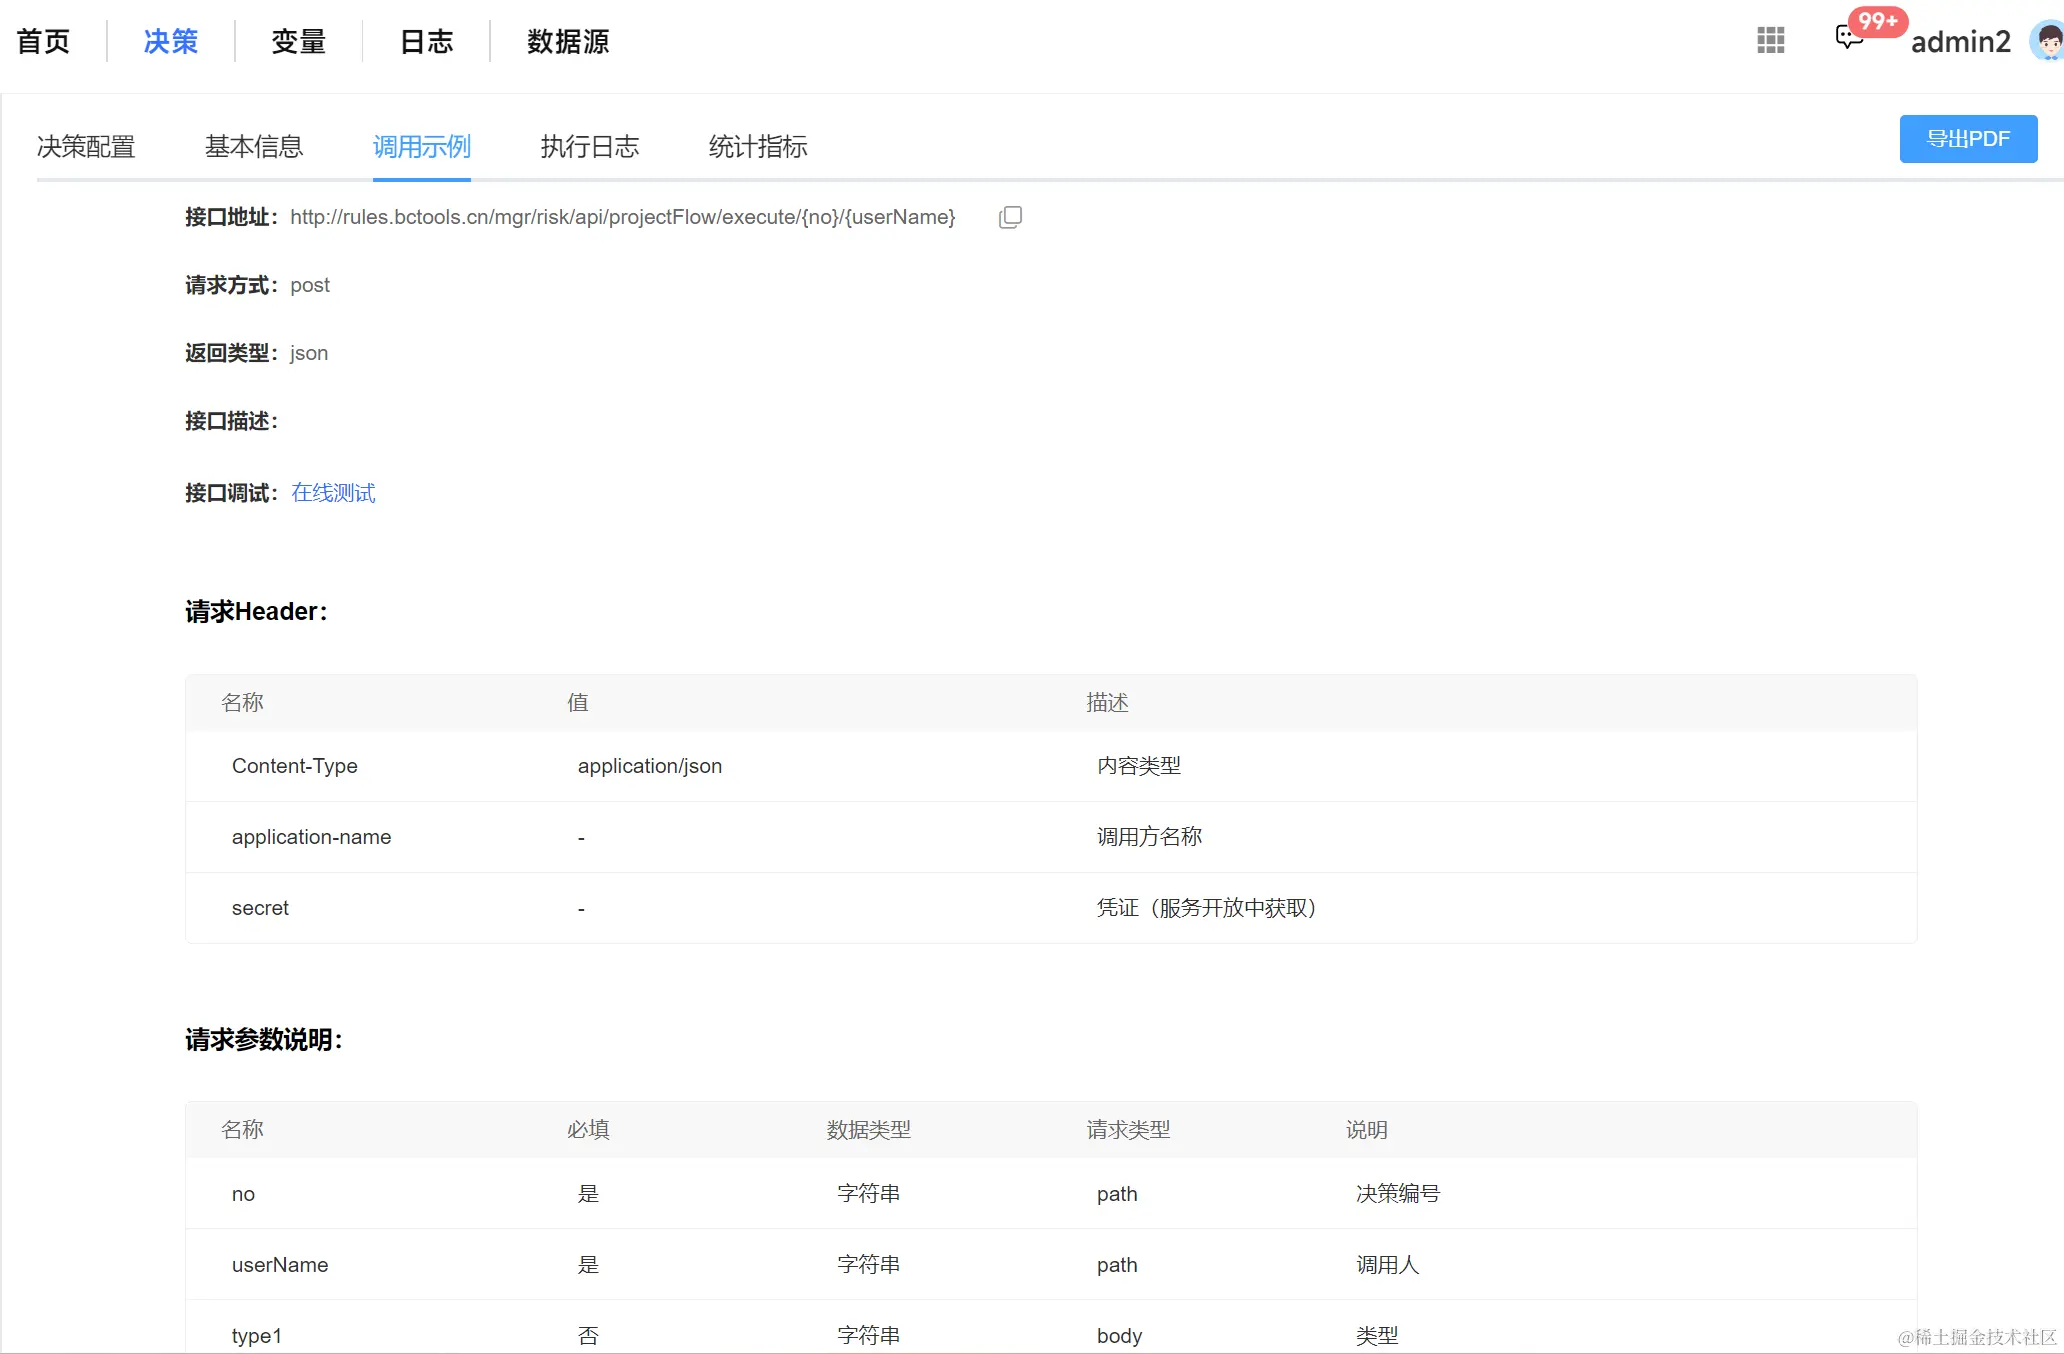Click the 导出PDF button
Screen dimensions: 2064x1354
click(1968, 139)
